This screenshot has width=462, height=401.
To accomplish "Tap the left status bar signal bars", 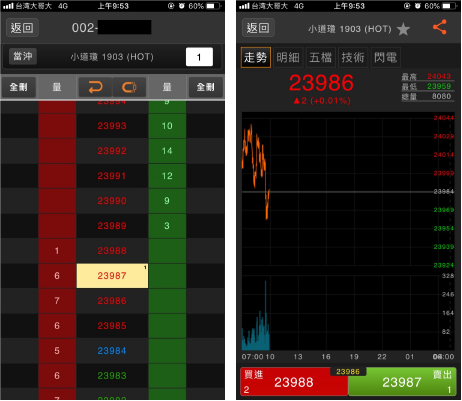I will click(x=8, y=6).
